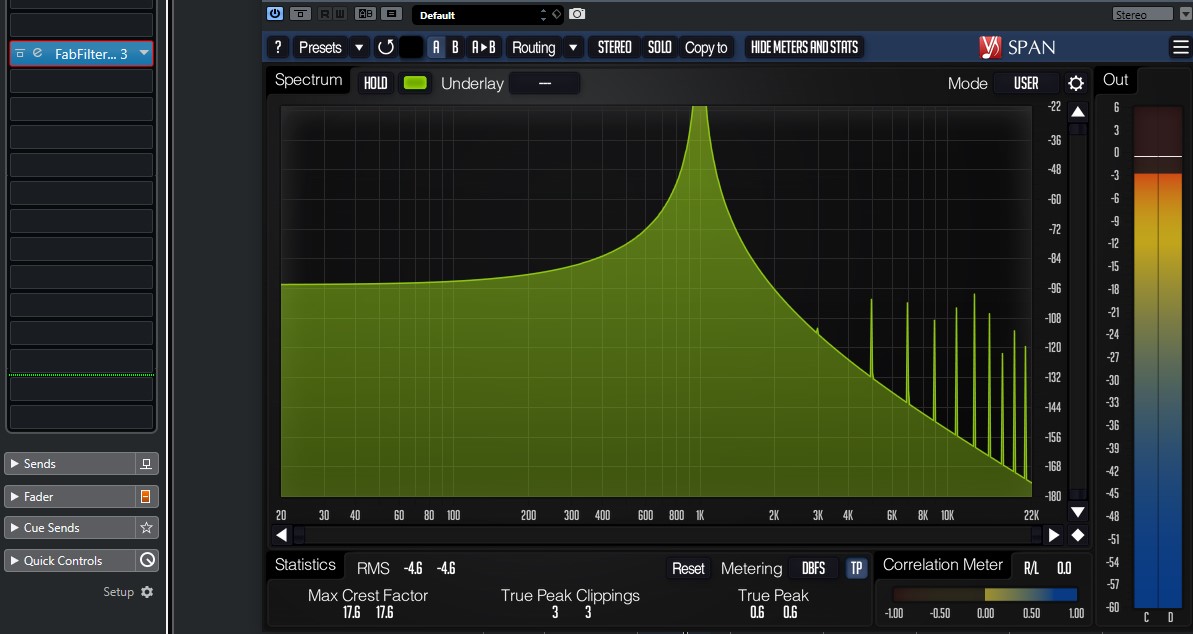Open the Default preset selector field

click(476, 14)
